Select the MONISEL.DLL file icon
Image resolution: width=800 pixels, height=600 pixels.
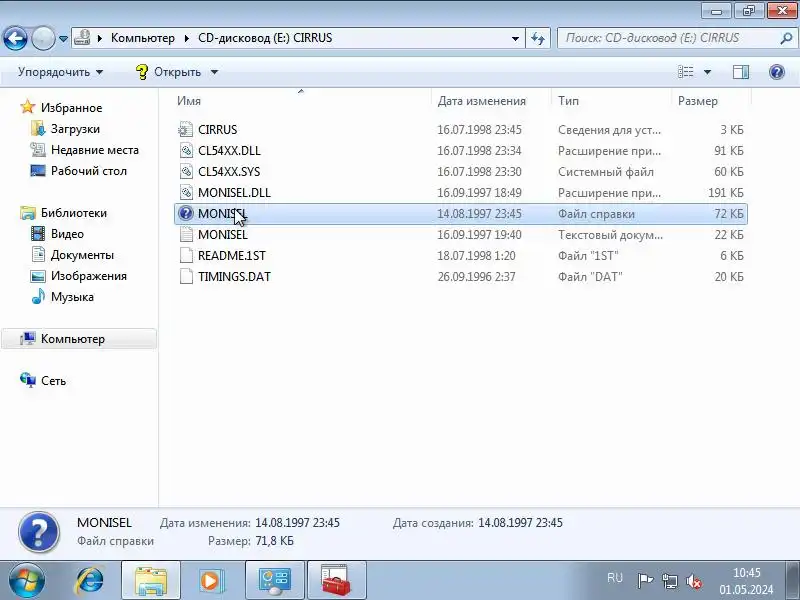click(186, 192)
